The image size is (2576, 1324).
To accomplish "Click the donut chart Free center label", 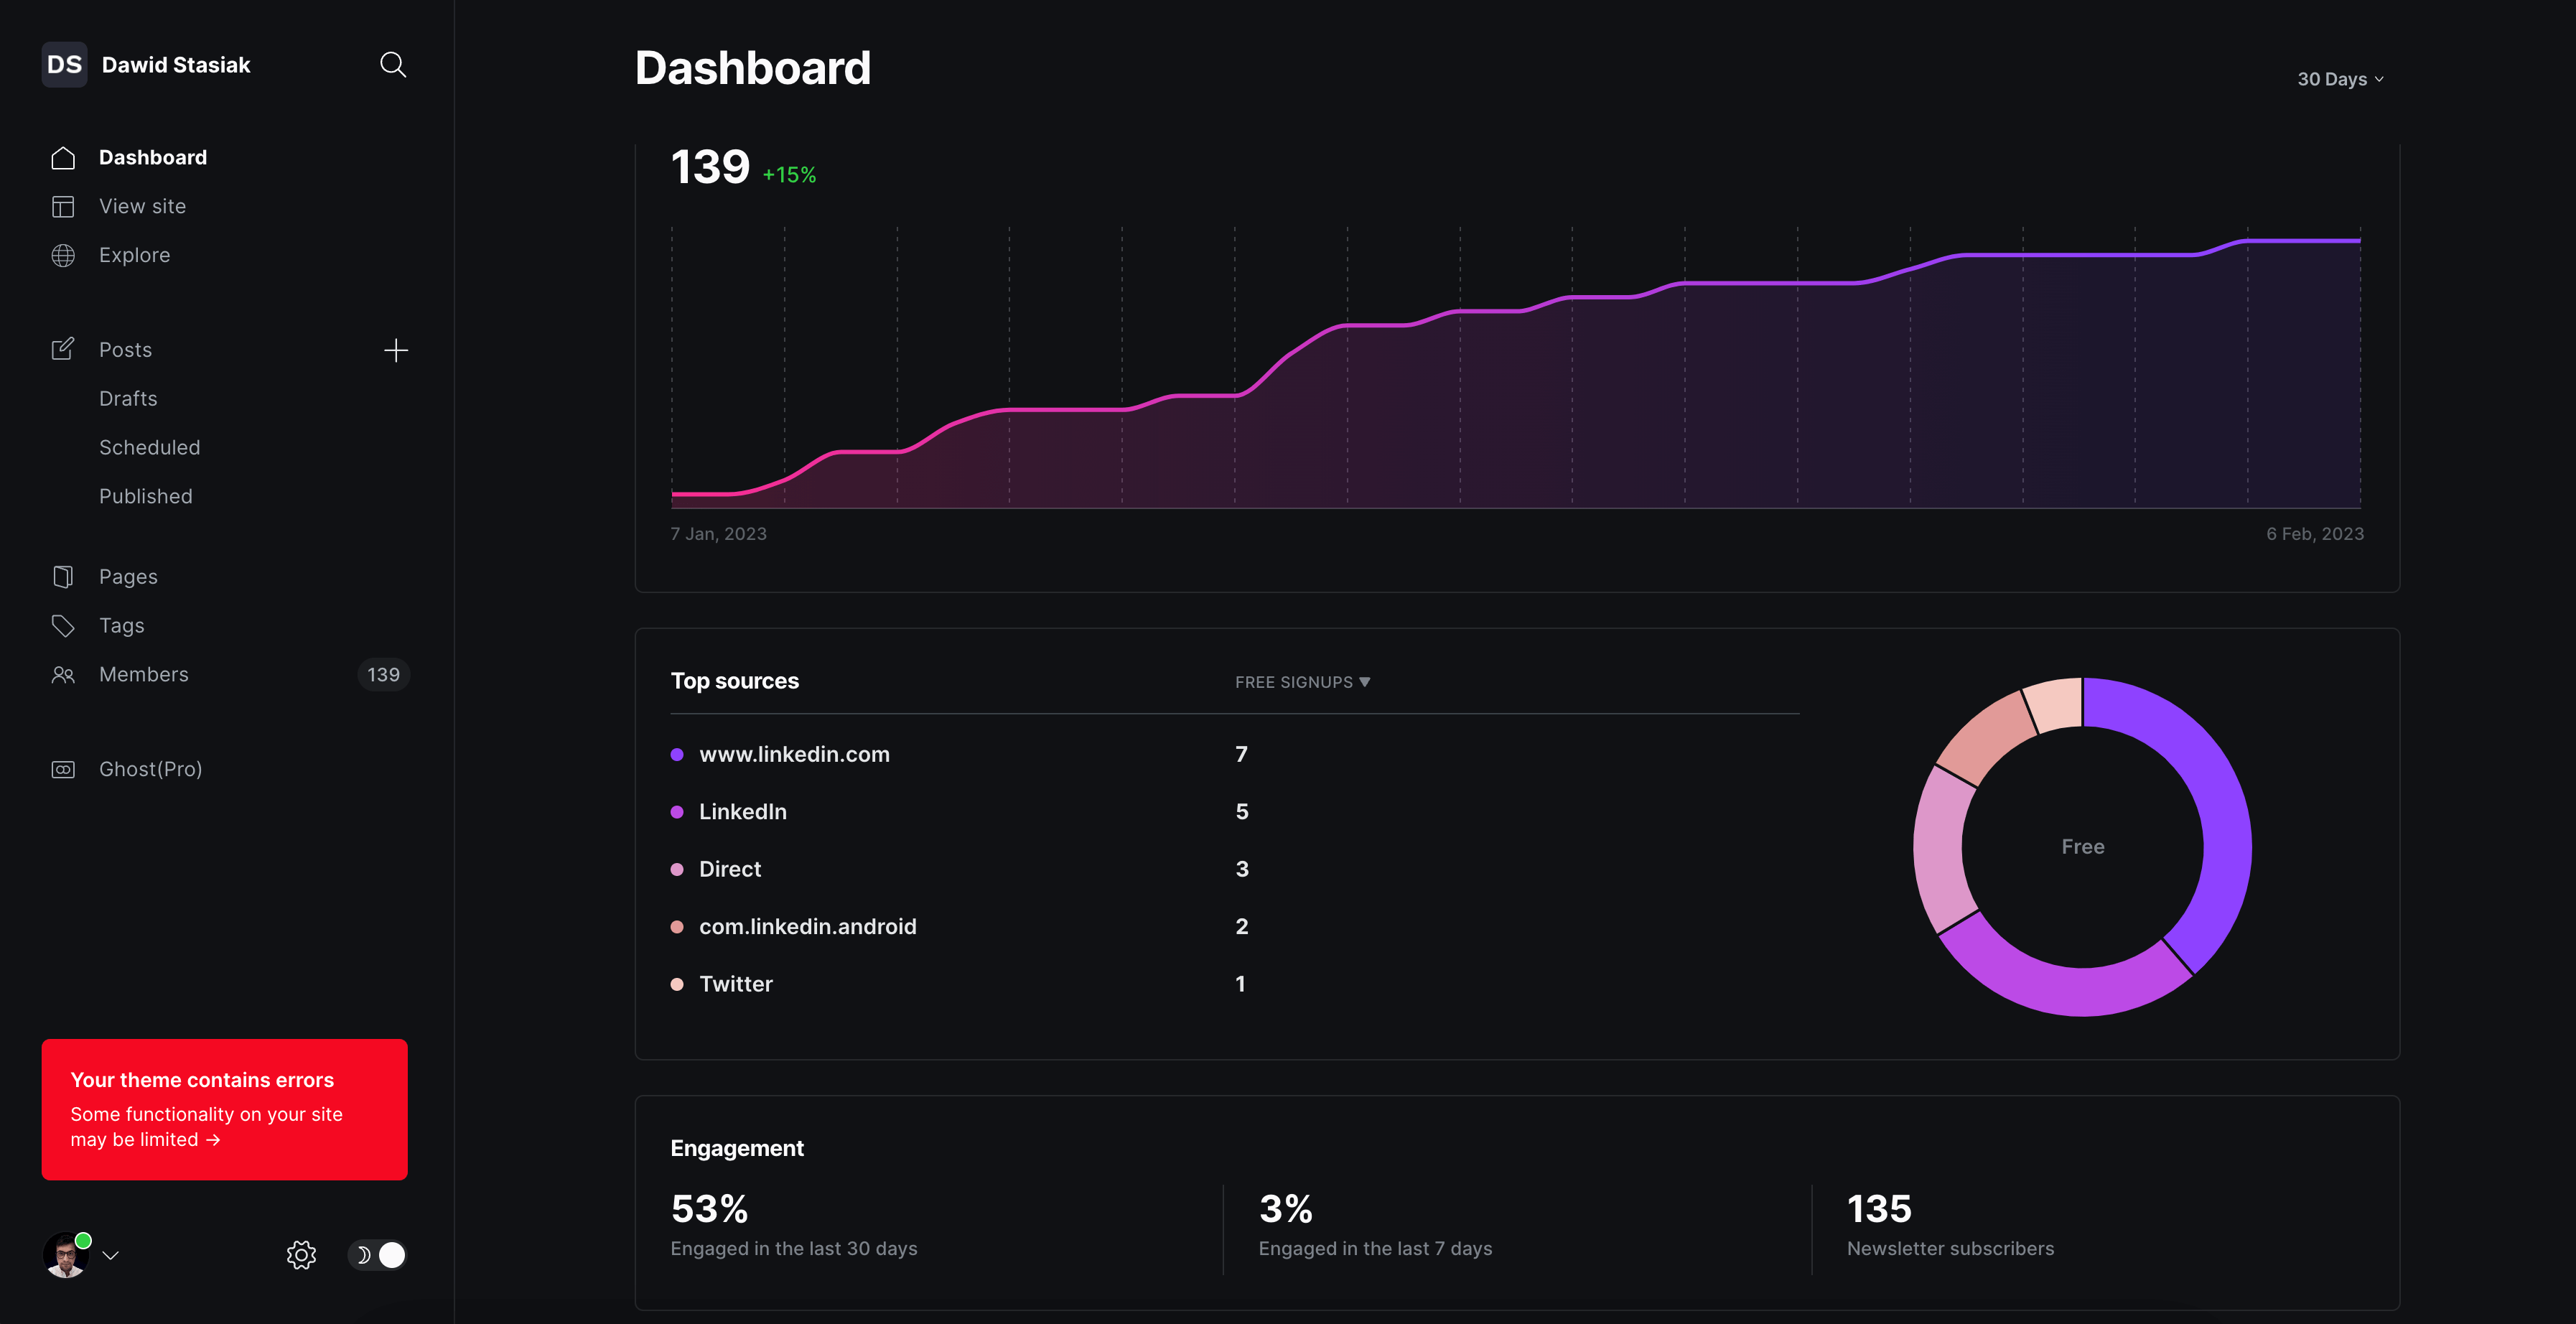I will pyautogui.click(x=2082, y=847).
